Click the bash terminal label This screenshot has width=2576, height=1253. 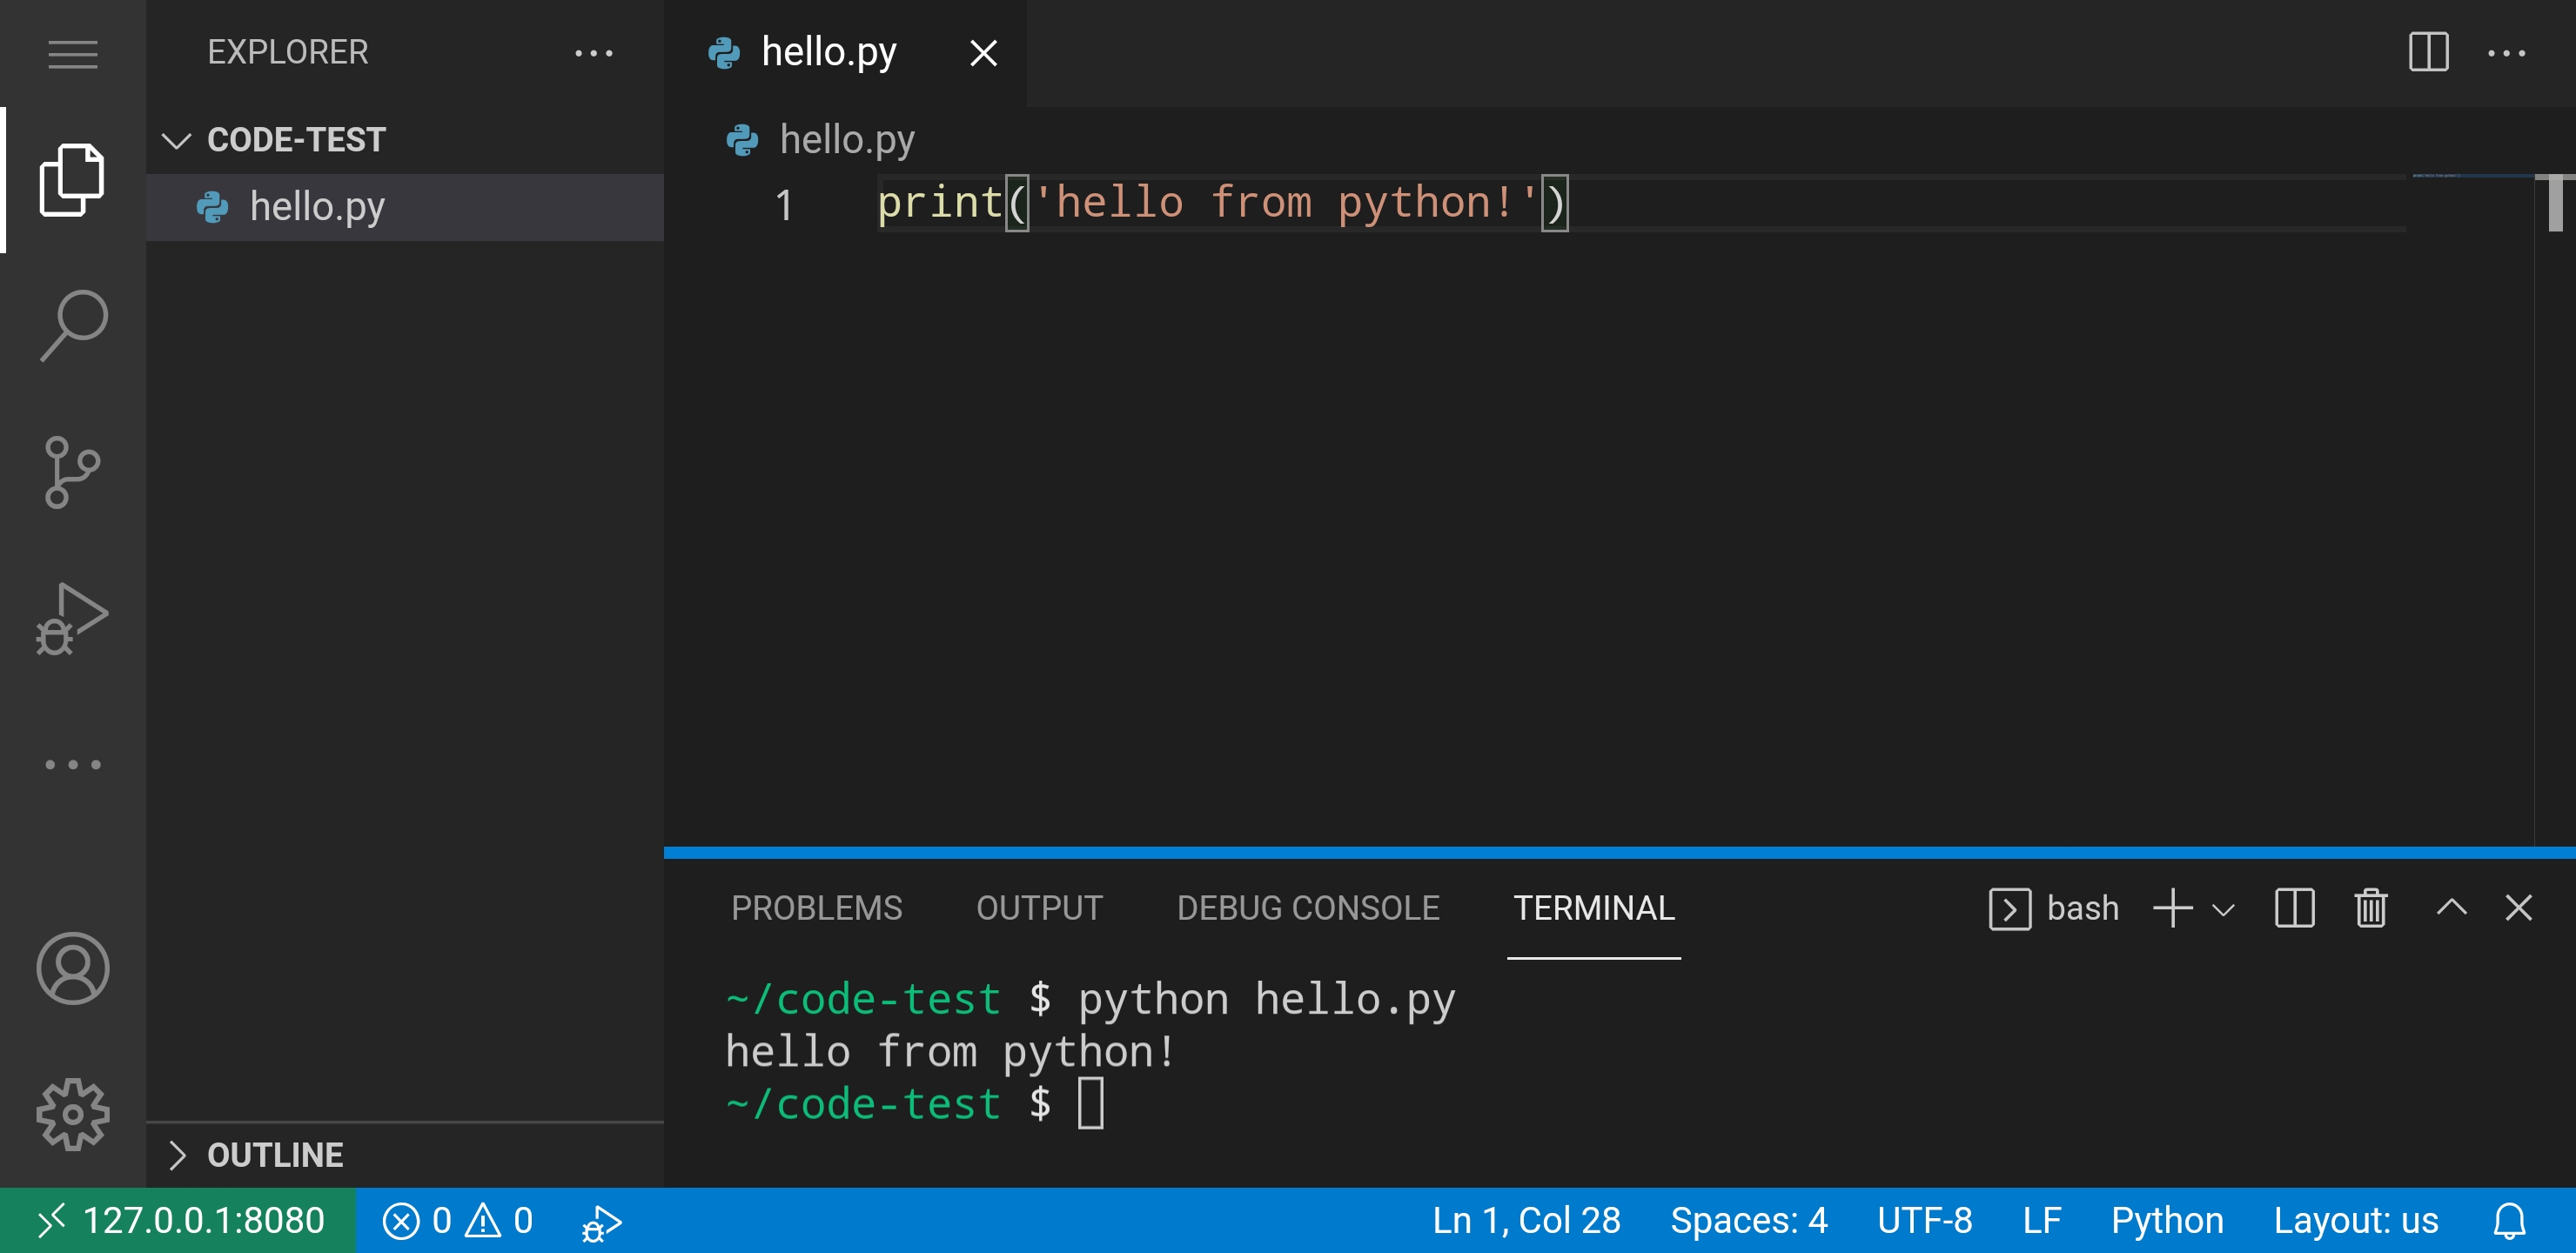click(x=2054, y=908)
